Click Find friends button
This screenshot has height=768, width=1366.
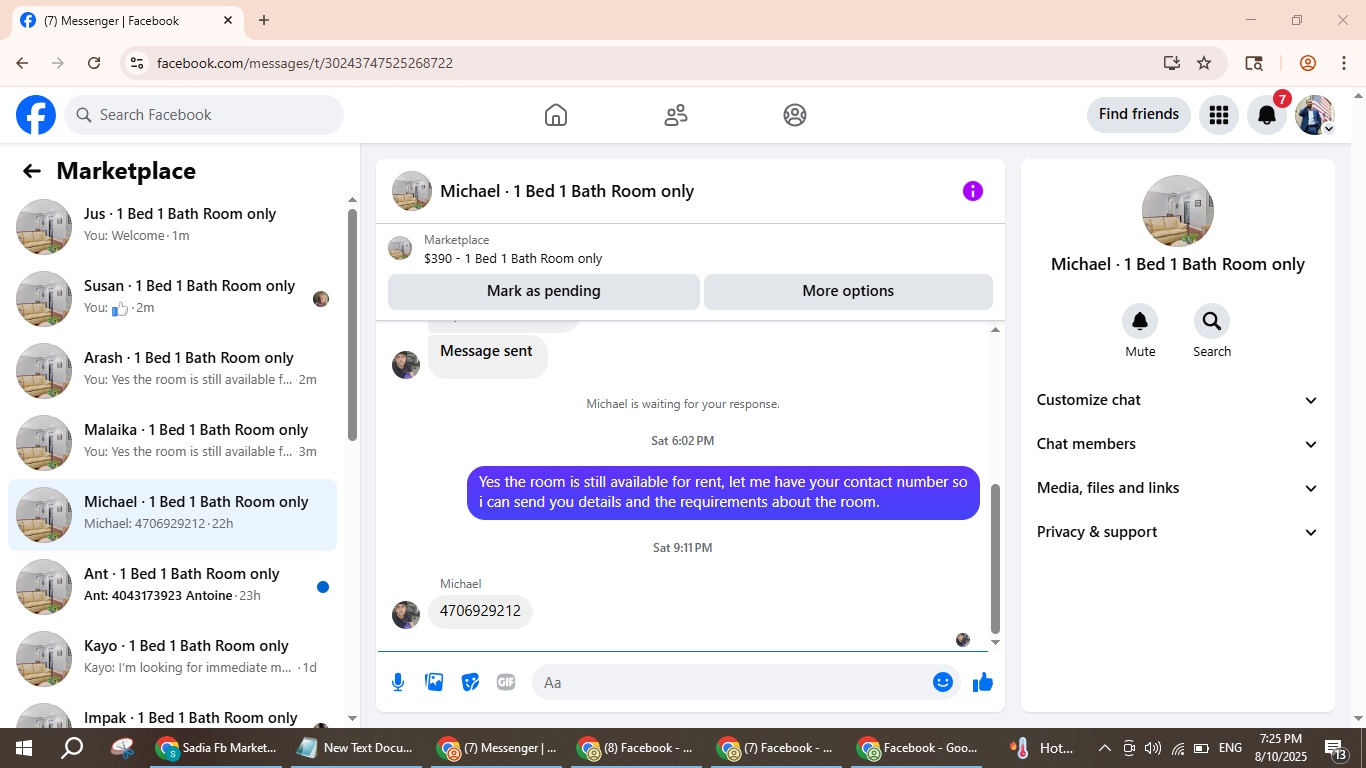pos(1139,114)
